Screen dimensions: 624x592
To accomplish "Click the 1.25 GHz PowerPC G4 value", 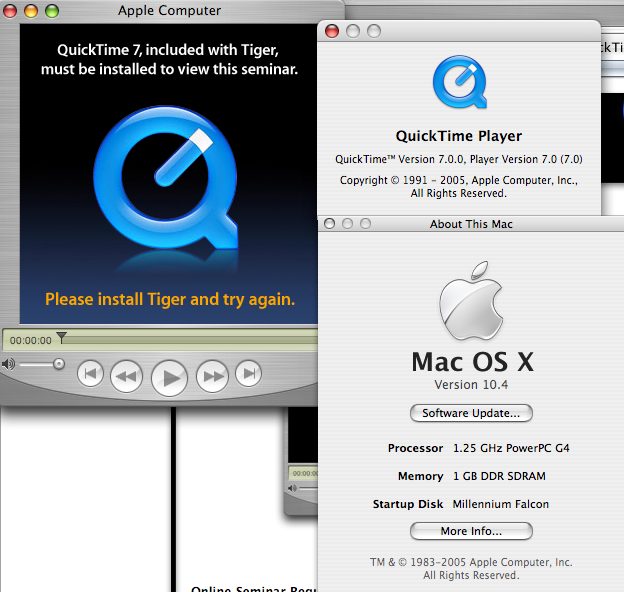I will (x=511, y=448).
